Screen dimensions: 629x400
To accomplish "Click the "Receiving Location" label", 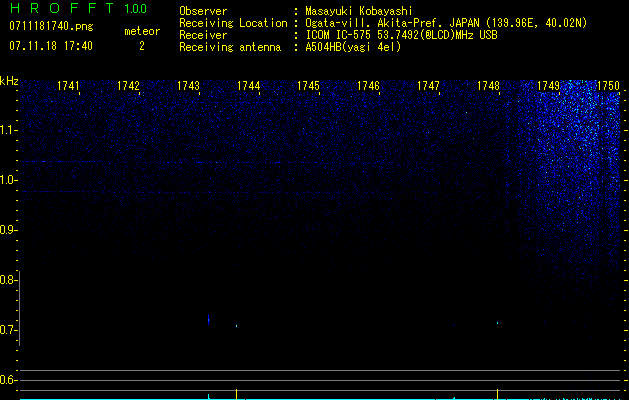I will click(233, 23).
